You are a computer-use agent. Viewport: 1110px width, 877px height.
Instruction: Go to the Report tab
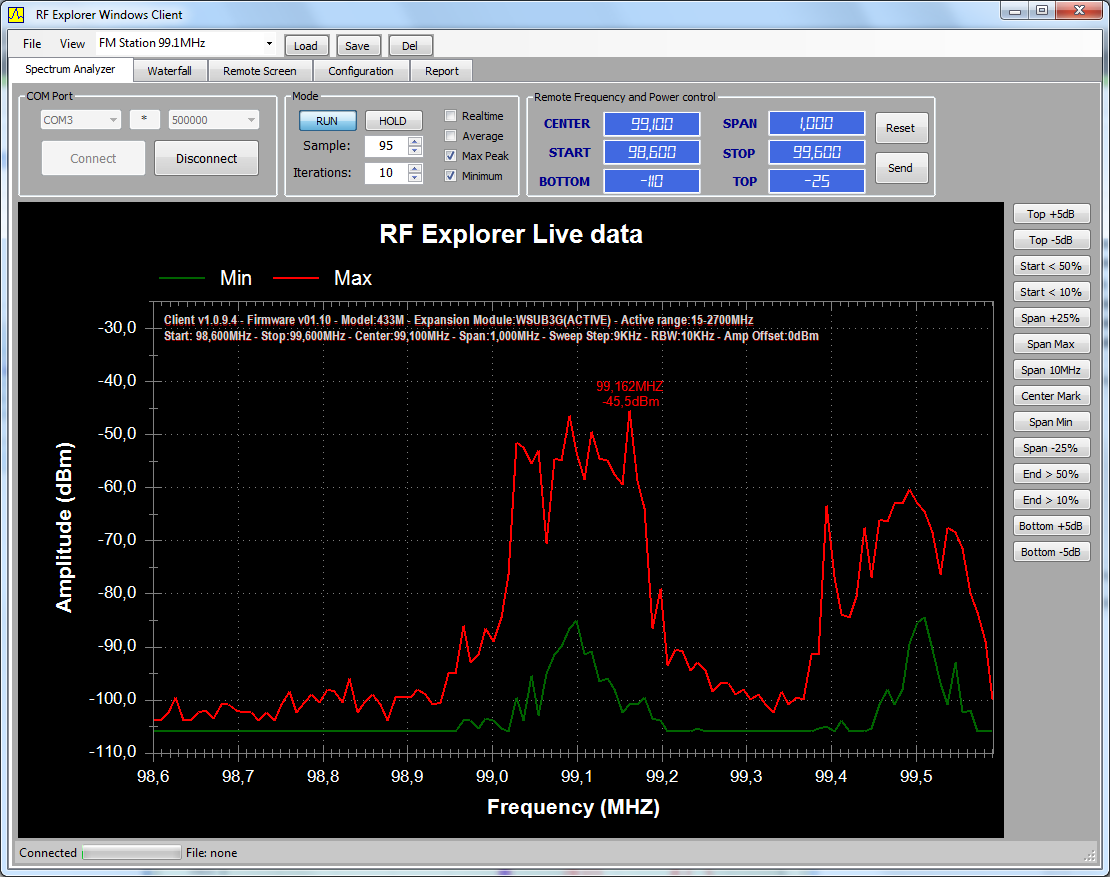pyautogui.click(x=442, y=71)
